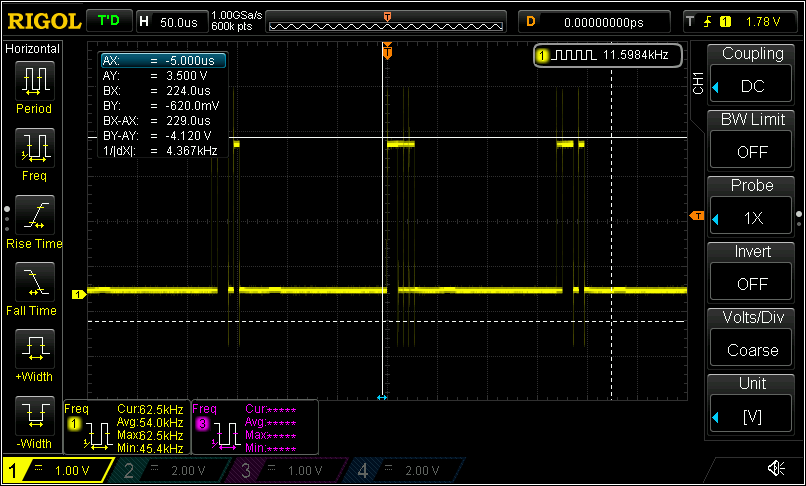This screenshot has height=486, width=806.
Task: Click the trigger level 1.78 V readout
Action: [x=763, y=22]
